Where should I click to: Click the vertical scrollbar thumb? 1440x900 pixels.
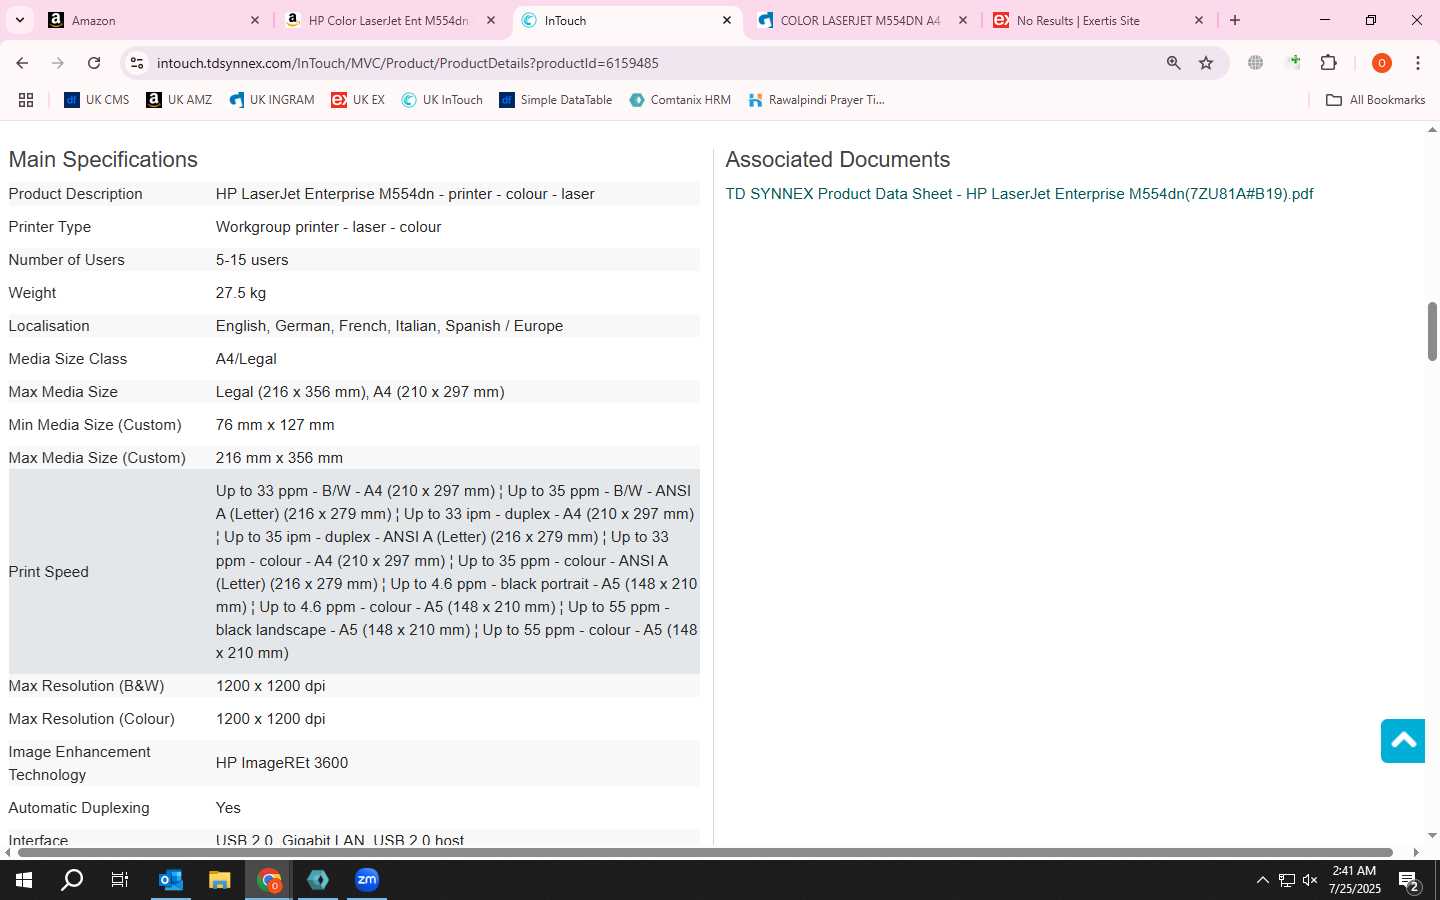(1432, 330)
